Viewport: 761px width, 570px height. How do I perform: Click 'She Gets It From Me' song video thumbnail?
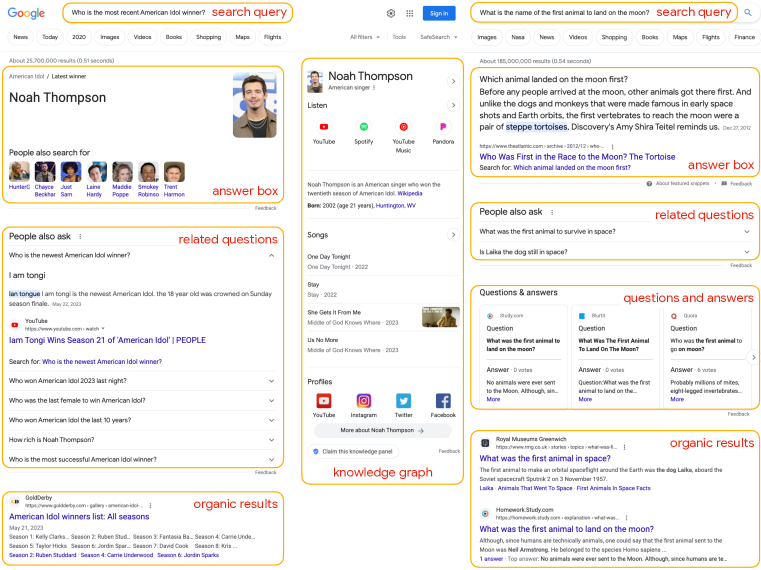click(441, 317)
